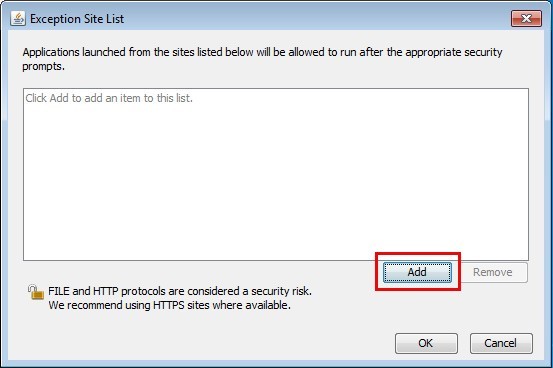Confirm the dialog with OK

pyautogui.click(x=426, y=343)
